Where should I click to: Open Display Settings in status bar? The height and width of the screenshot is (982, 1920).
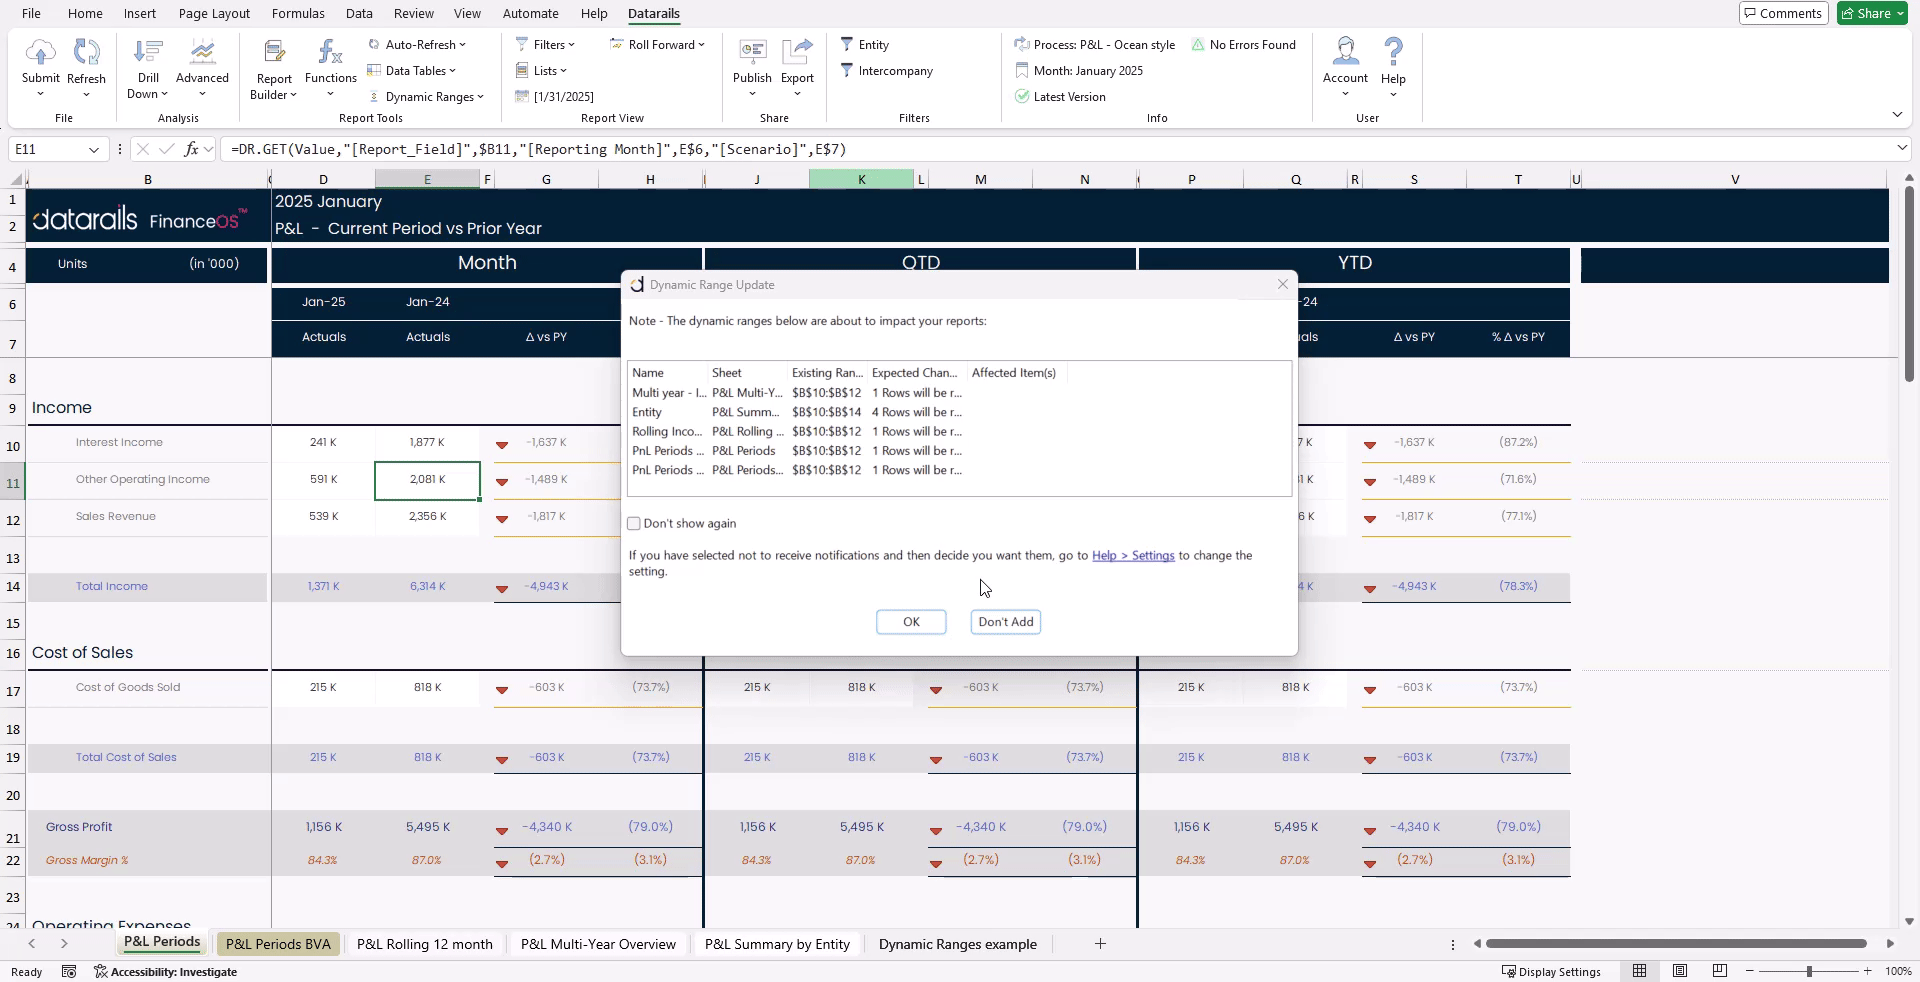click(1551, 972)
